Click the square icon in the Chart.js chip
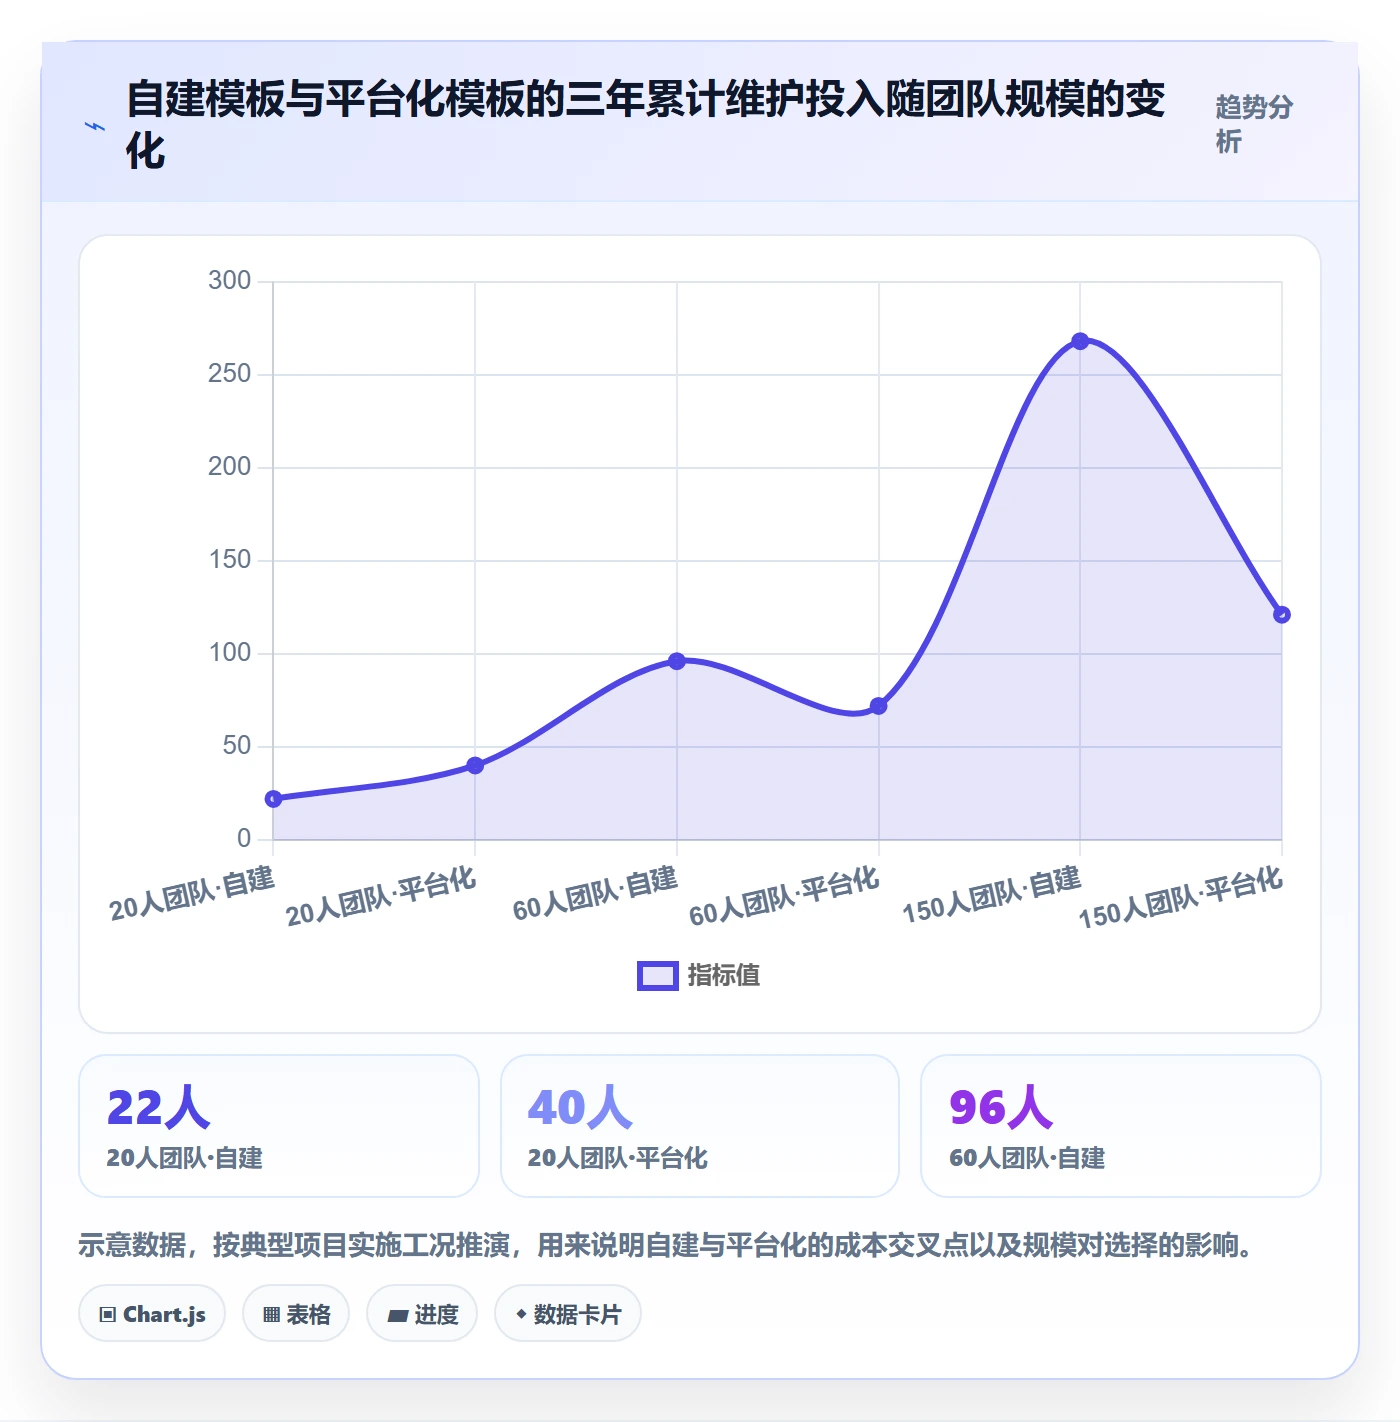 point(108,1315)
